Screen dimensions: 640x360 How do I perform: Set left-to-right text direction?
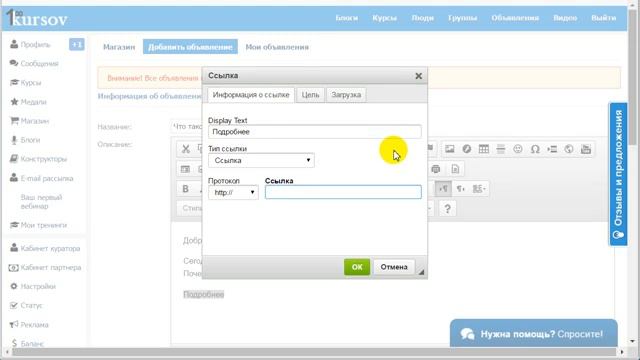(443, 189)
